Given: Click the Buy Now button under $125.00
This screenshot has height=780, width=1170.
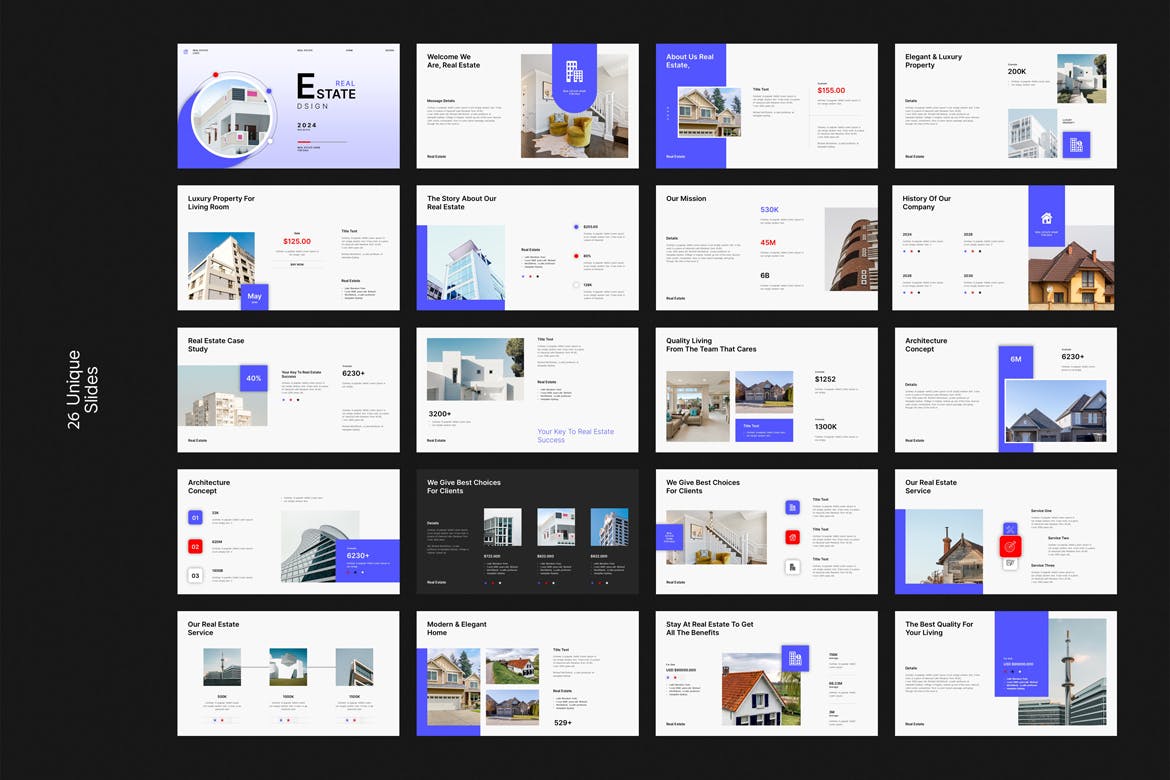Looking at the screenshot, I should click(297, 265).
